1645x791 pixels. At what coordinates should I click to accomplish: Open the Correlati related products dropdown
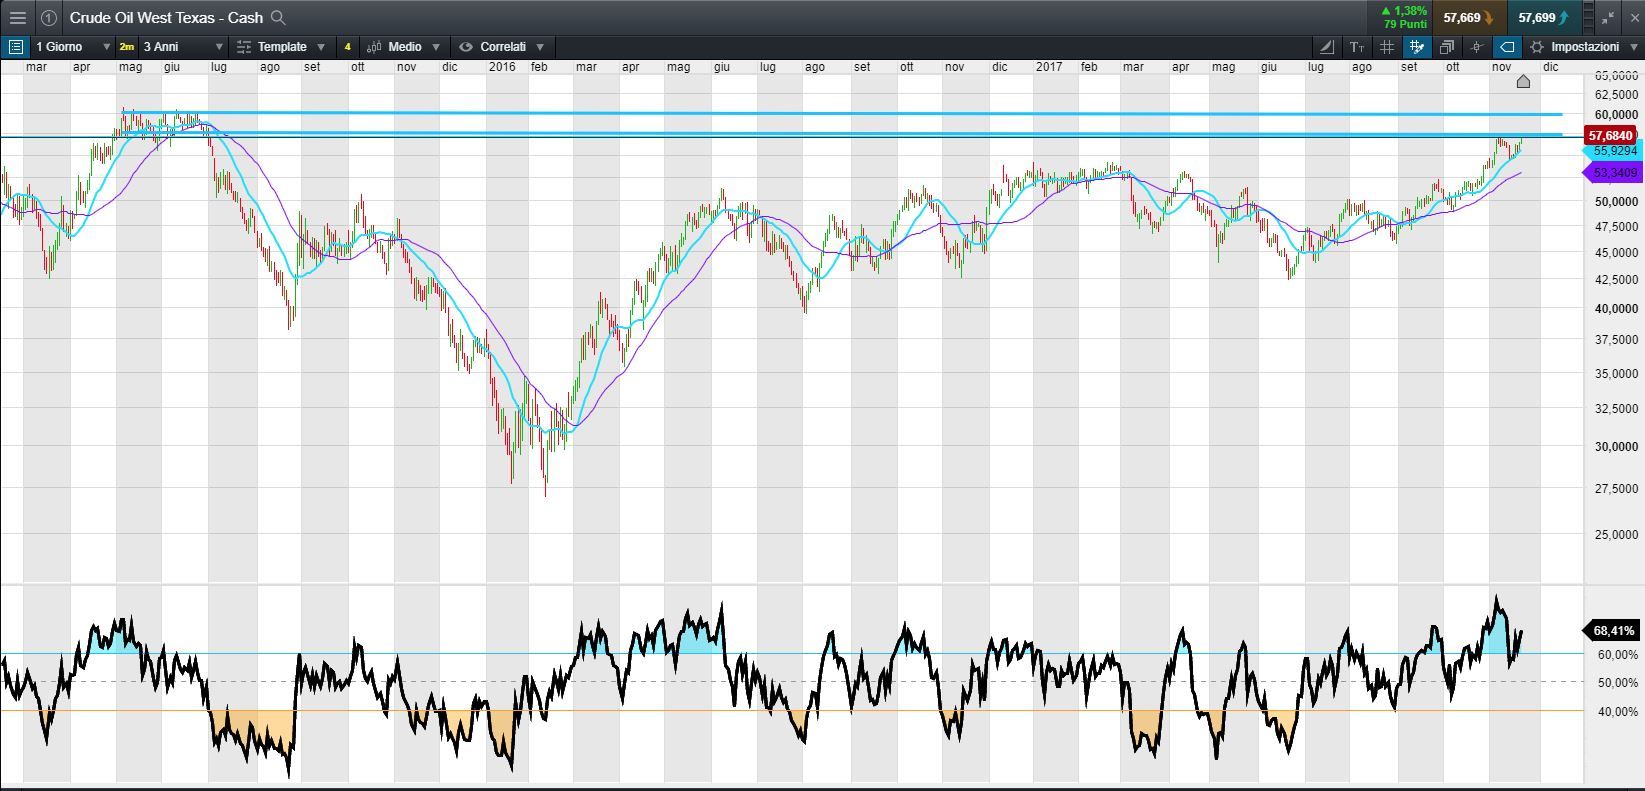pyautogui.click(x=502, y=47)
